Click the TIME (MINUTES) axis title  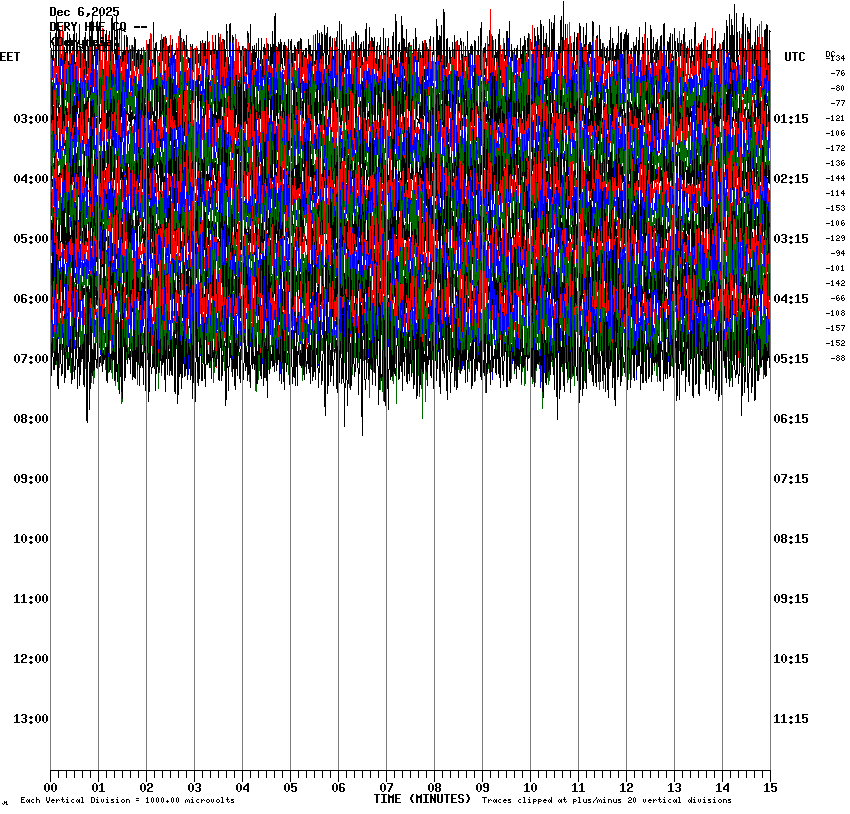pyautogui.click(x=422, y=799)
